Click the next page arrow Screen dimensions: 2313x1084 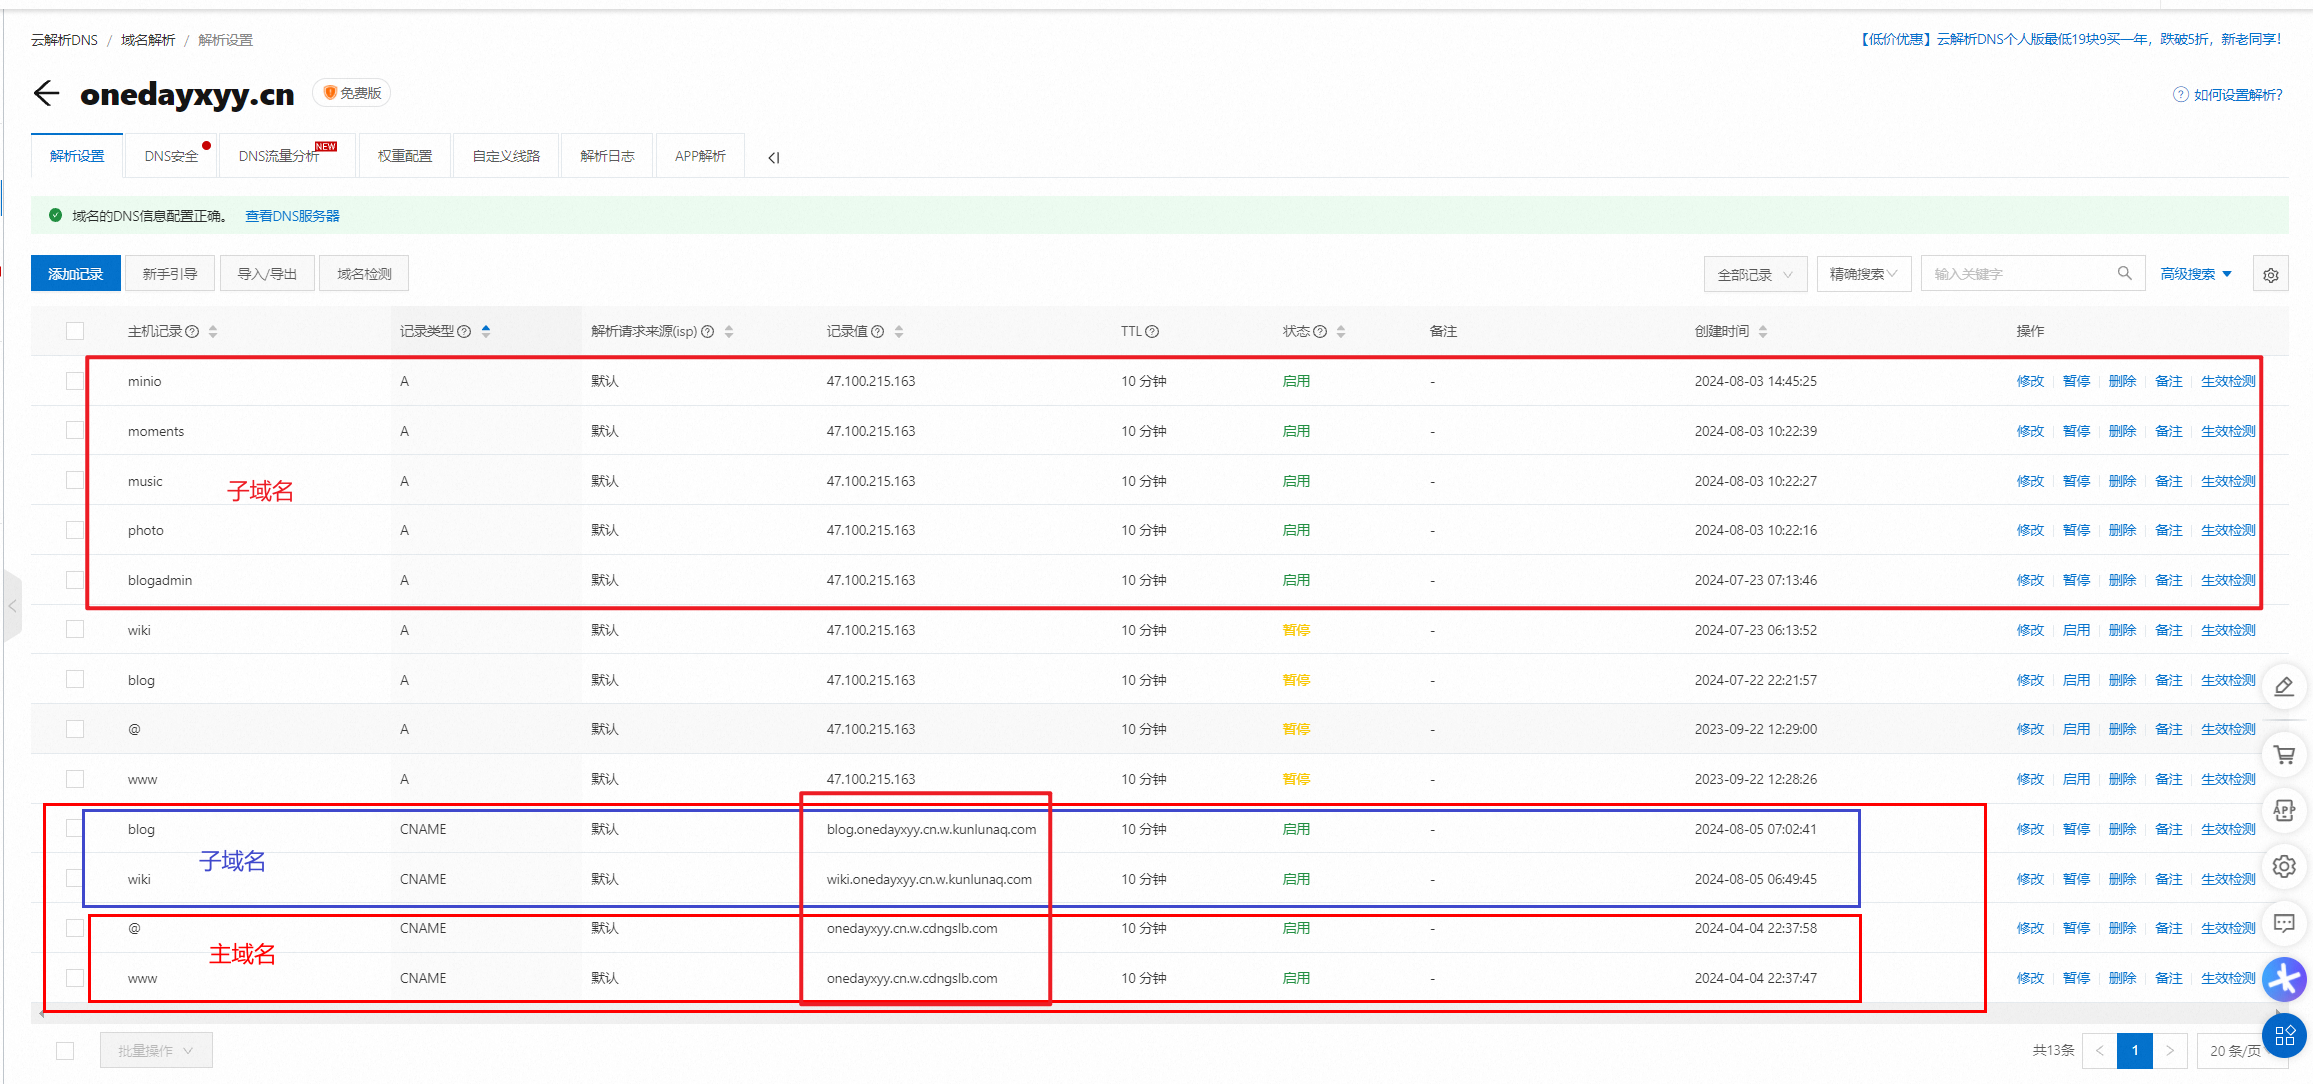point(2170,1051)
